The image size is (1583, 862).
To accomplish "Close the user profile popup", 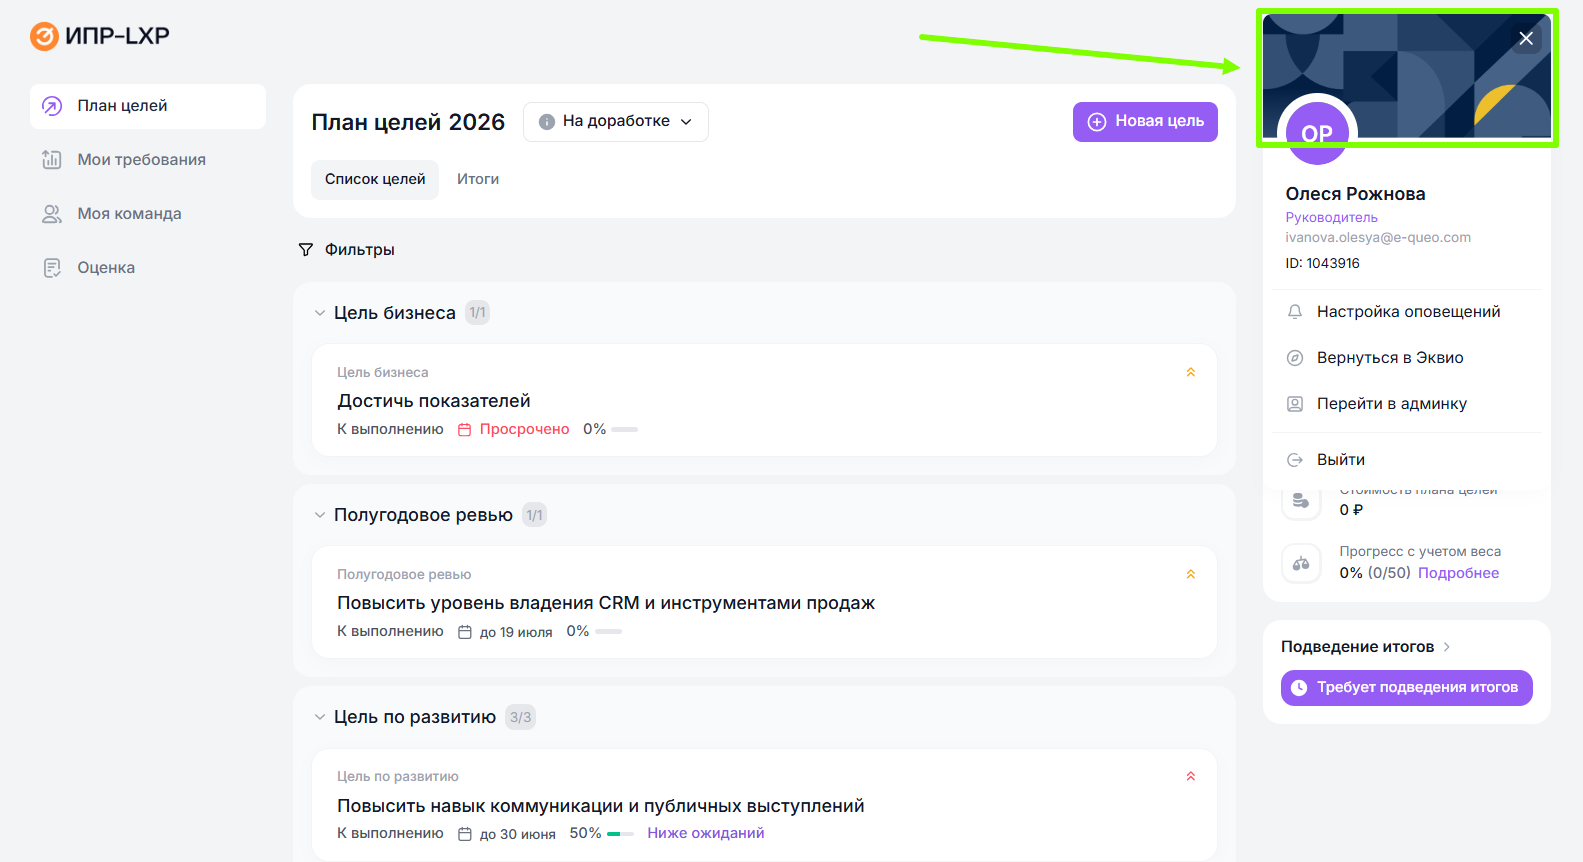I will [1525, 39].
